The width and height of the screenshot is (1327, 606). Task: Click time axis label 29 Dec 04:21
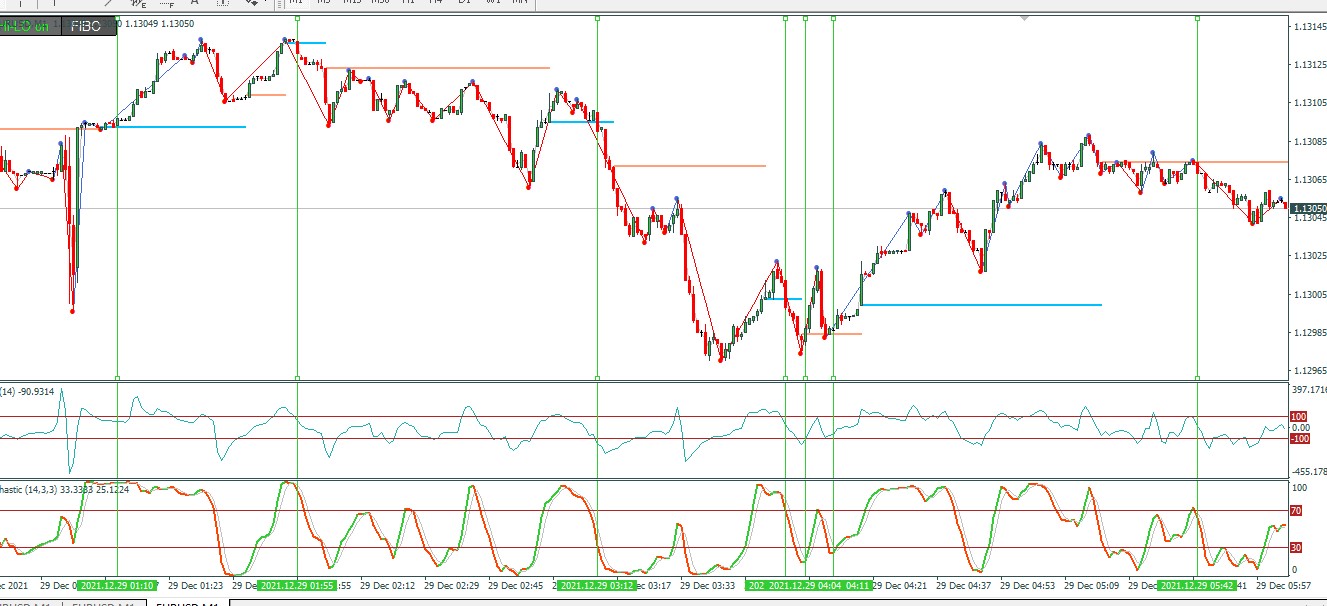point(901,585)
